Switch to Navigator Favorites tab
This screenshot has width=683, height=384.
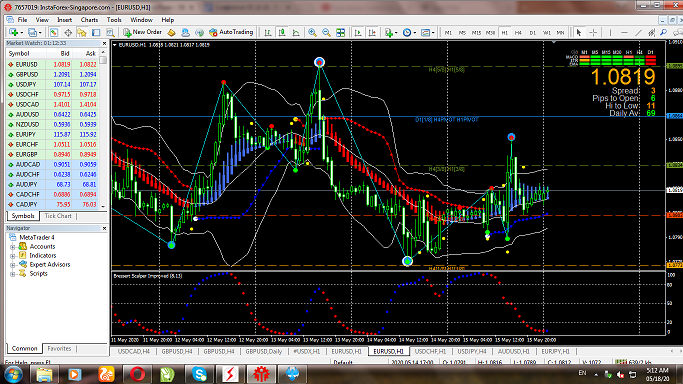[59, 349]
